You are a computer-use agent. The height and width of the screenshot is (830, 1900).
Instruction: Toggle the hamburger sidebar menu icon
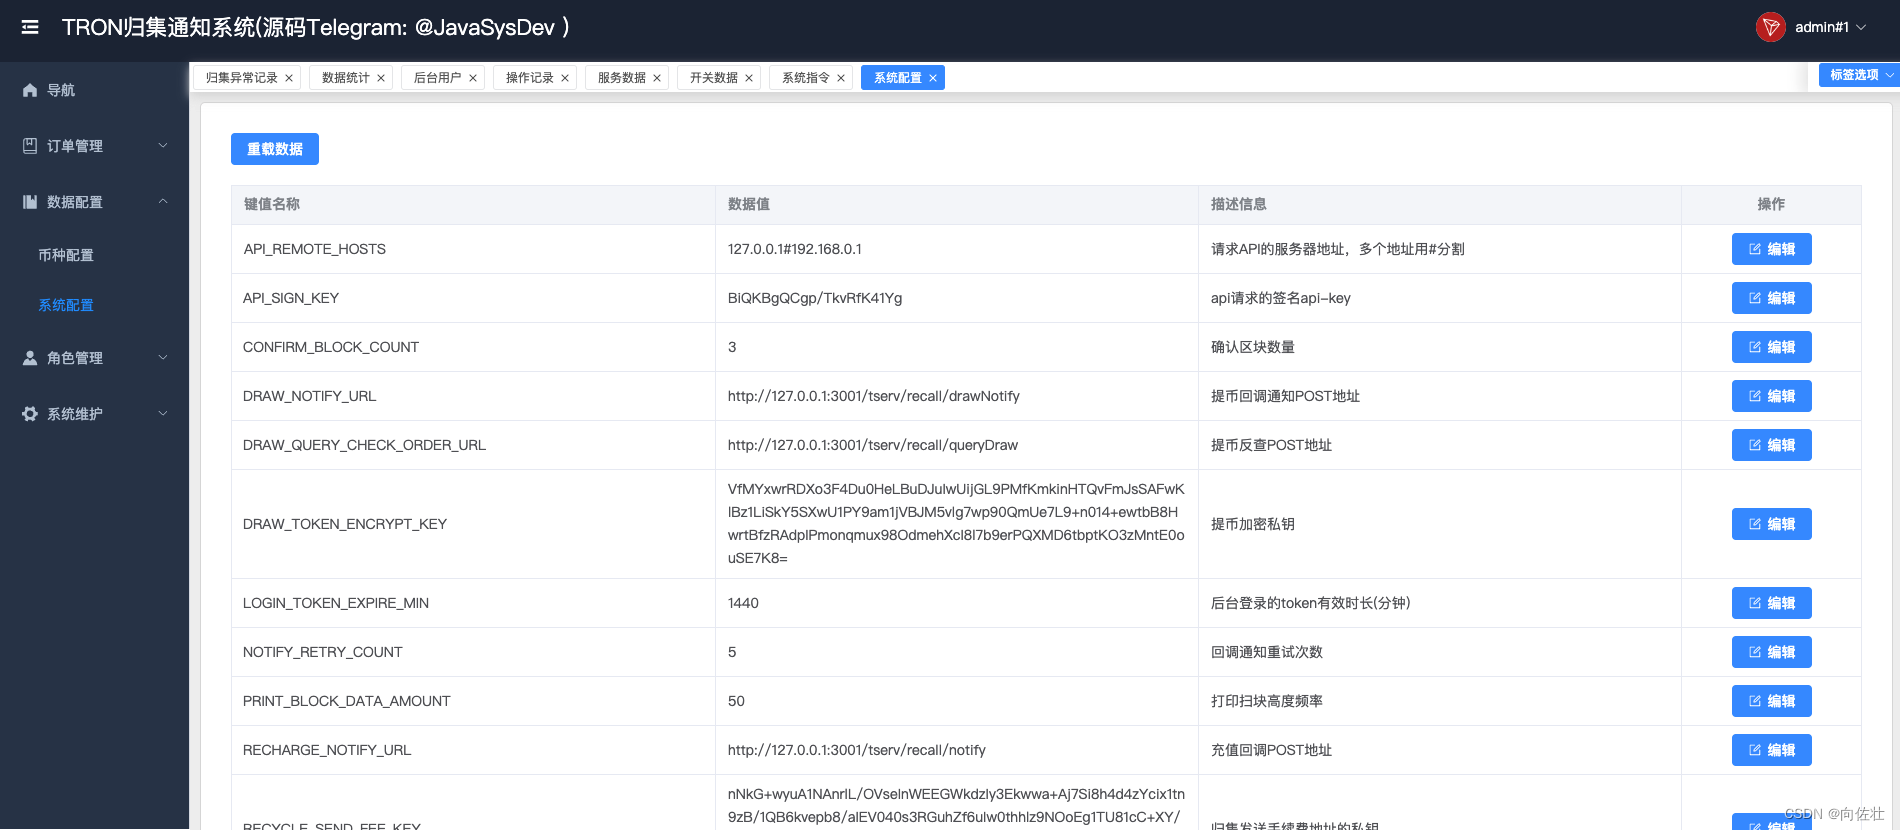click(x=30, y=27)
